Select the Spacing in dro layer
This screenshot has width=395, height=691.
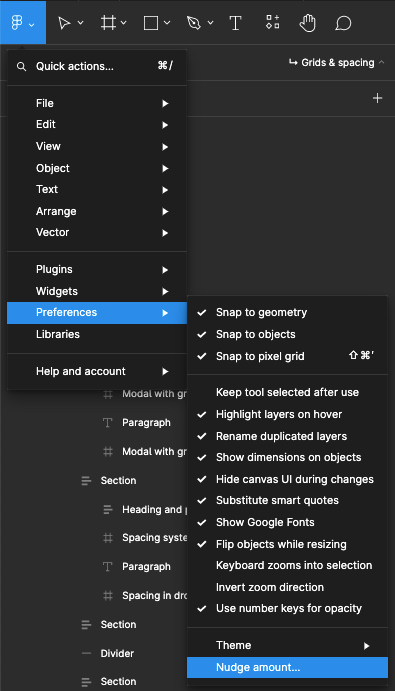(x=154, y=595)
